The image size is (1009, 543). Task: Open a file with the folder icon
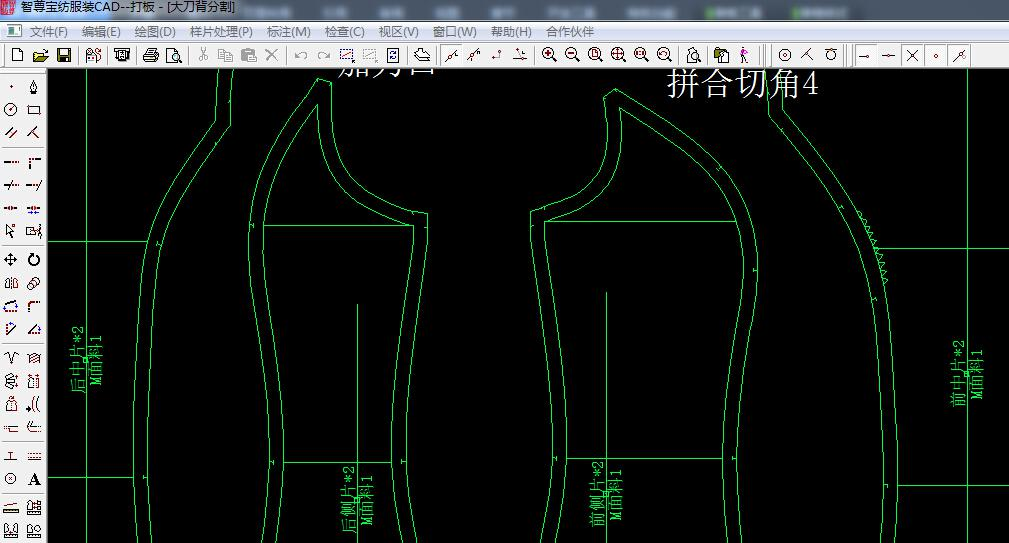(x=41, y=55)
